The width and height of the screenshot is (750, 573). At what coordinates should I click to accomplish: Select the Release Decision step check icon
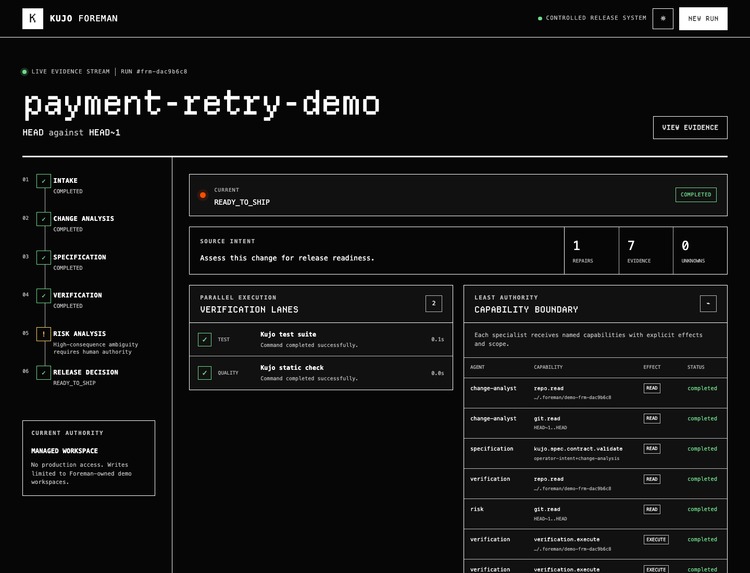click(44, 372)
